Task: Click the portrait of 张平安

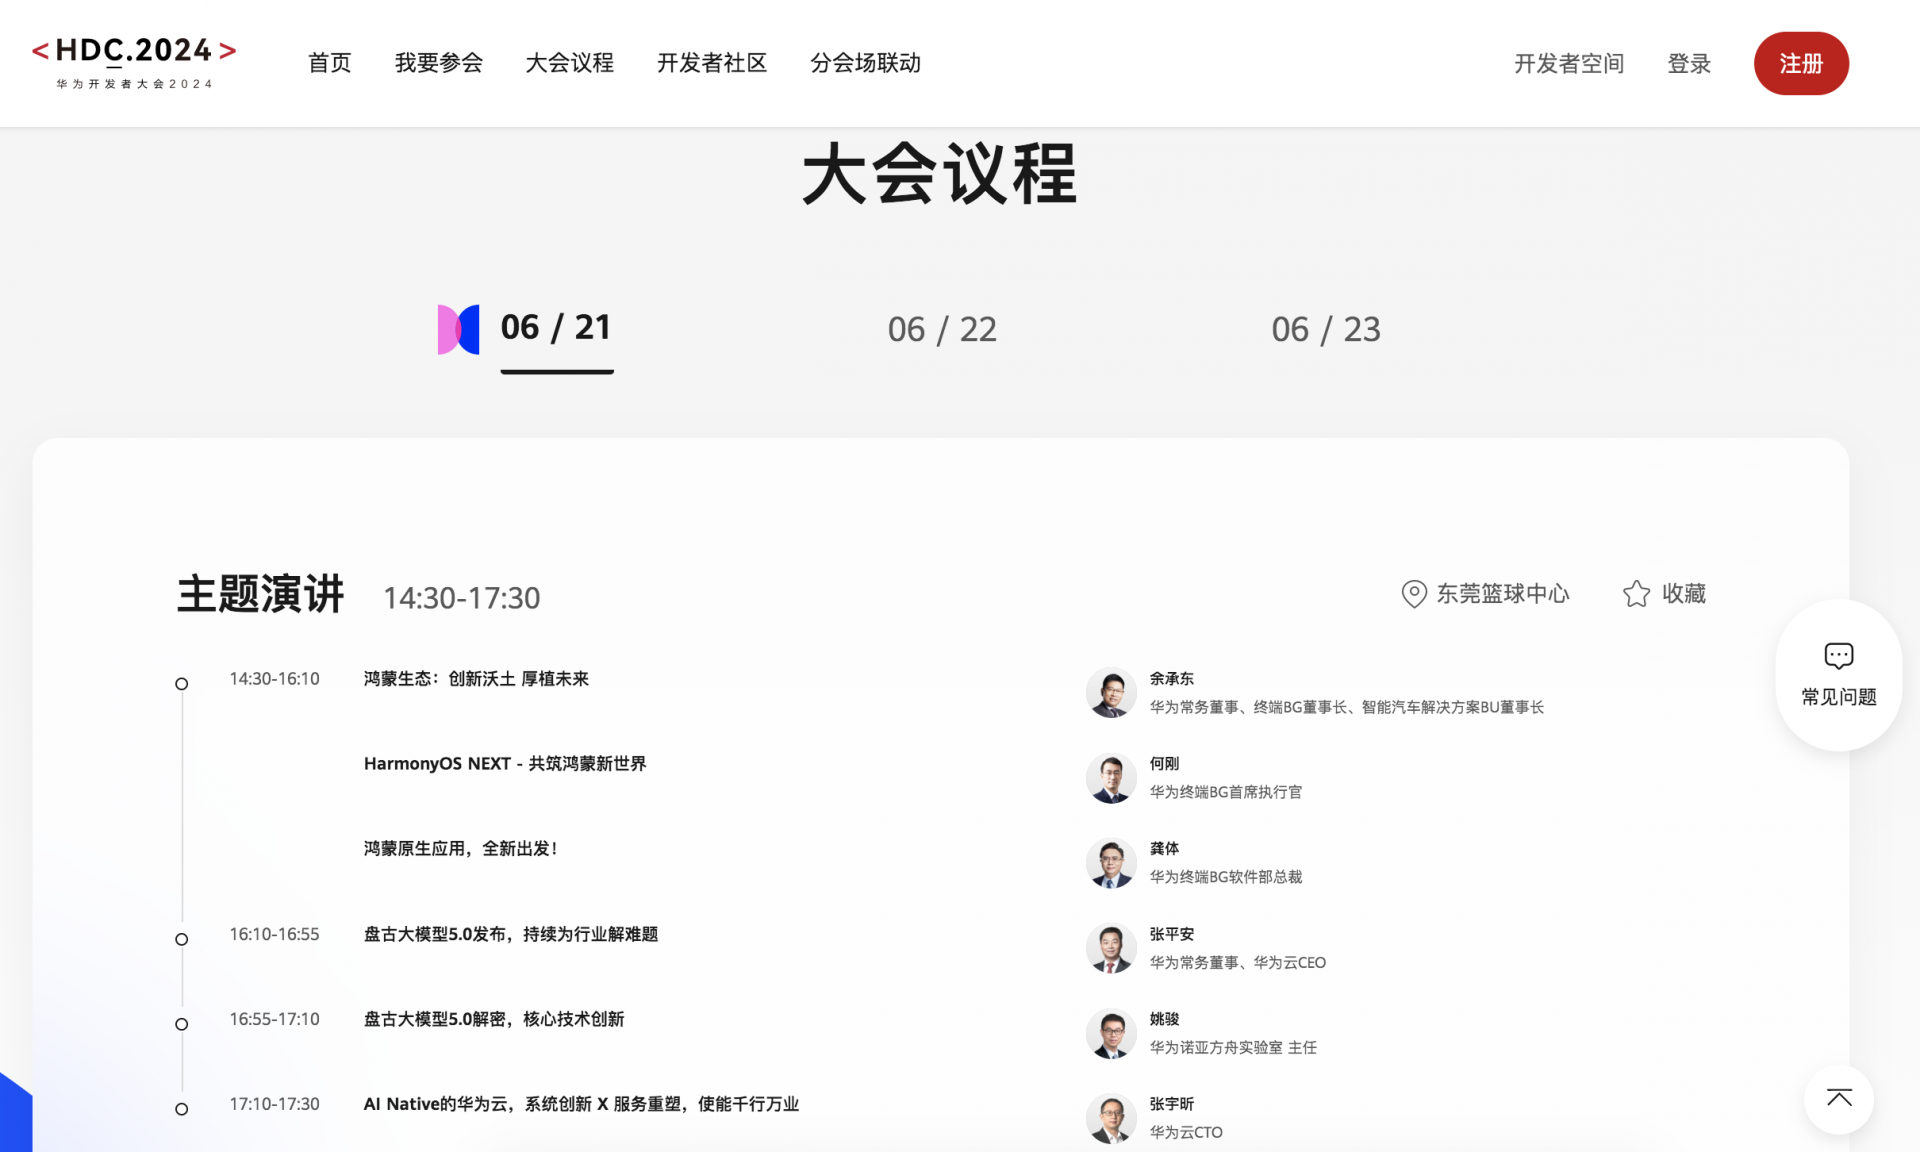Action: tap(1111, 948)
